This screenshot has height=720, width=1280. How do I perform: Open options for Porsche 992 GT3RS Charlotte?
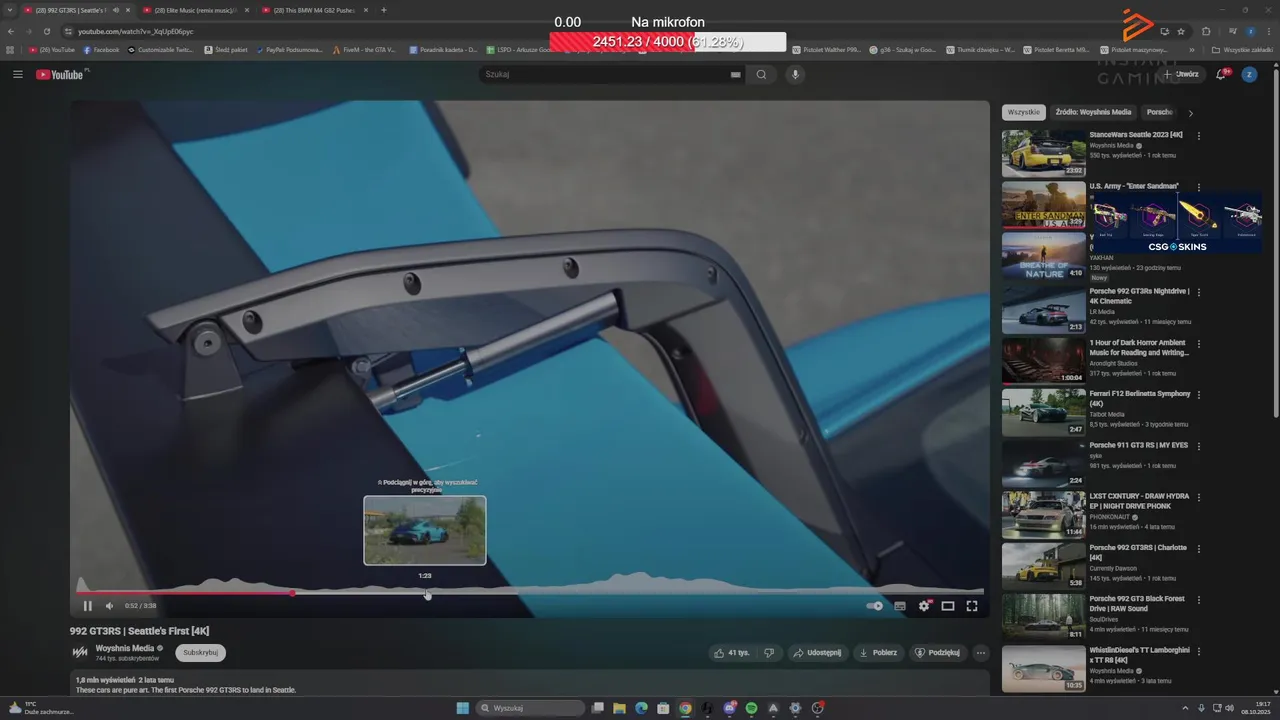point(1199,549)
